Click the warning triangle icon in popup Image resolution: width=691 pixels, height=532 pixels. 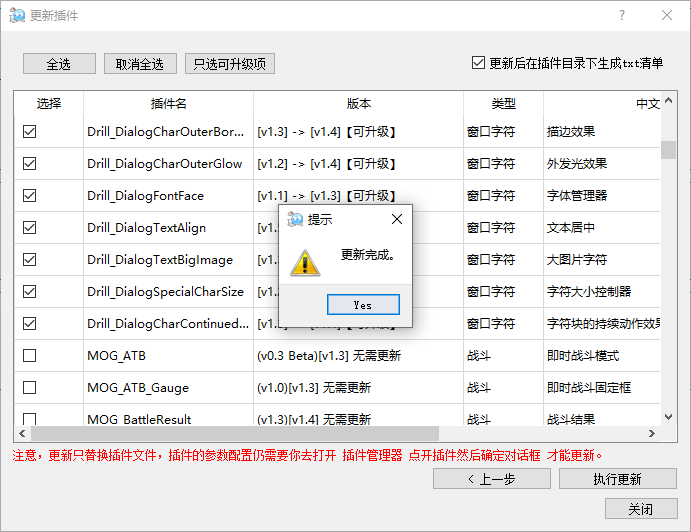click(305, 262)
